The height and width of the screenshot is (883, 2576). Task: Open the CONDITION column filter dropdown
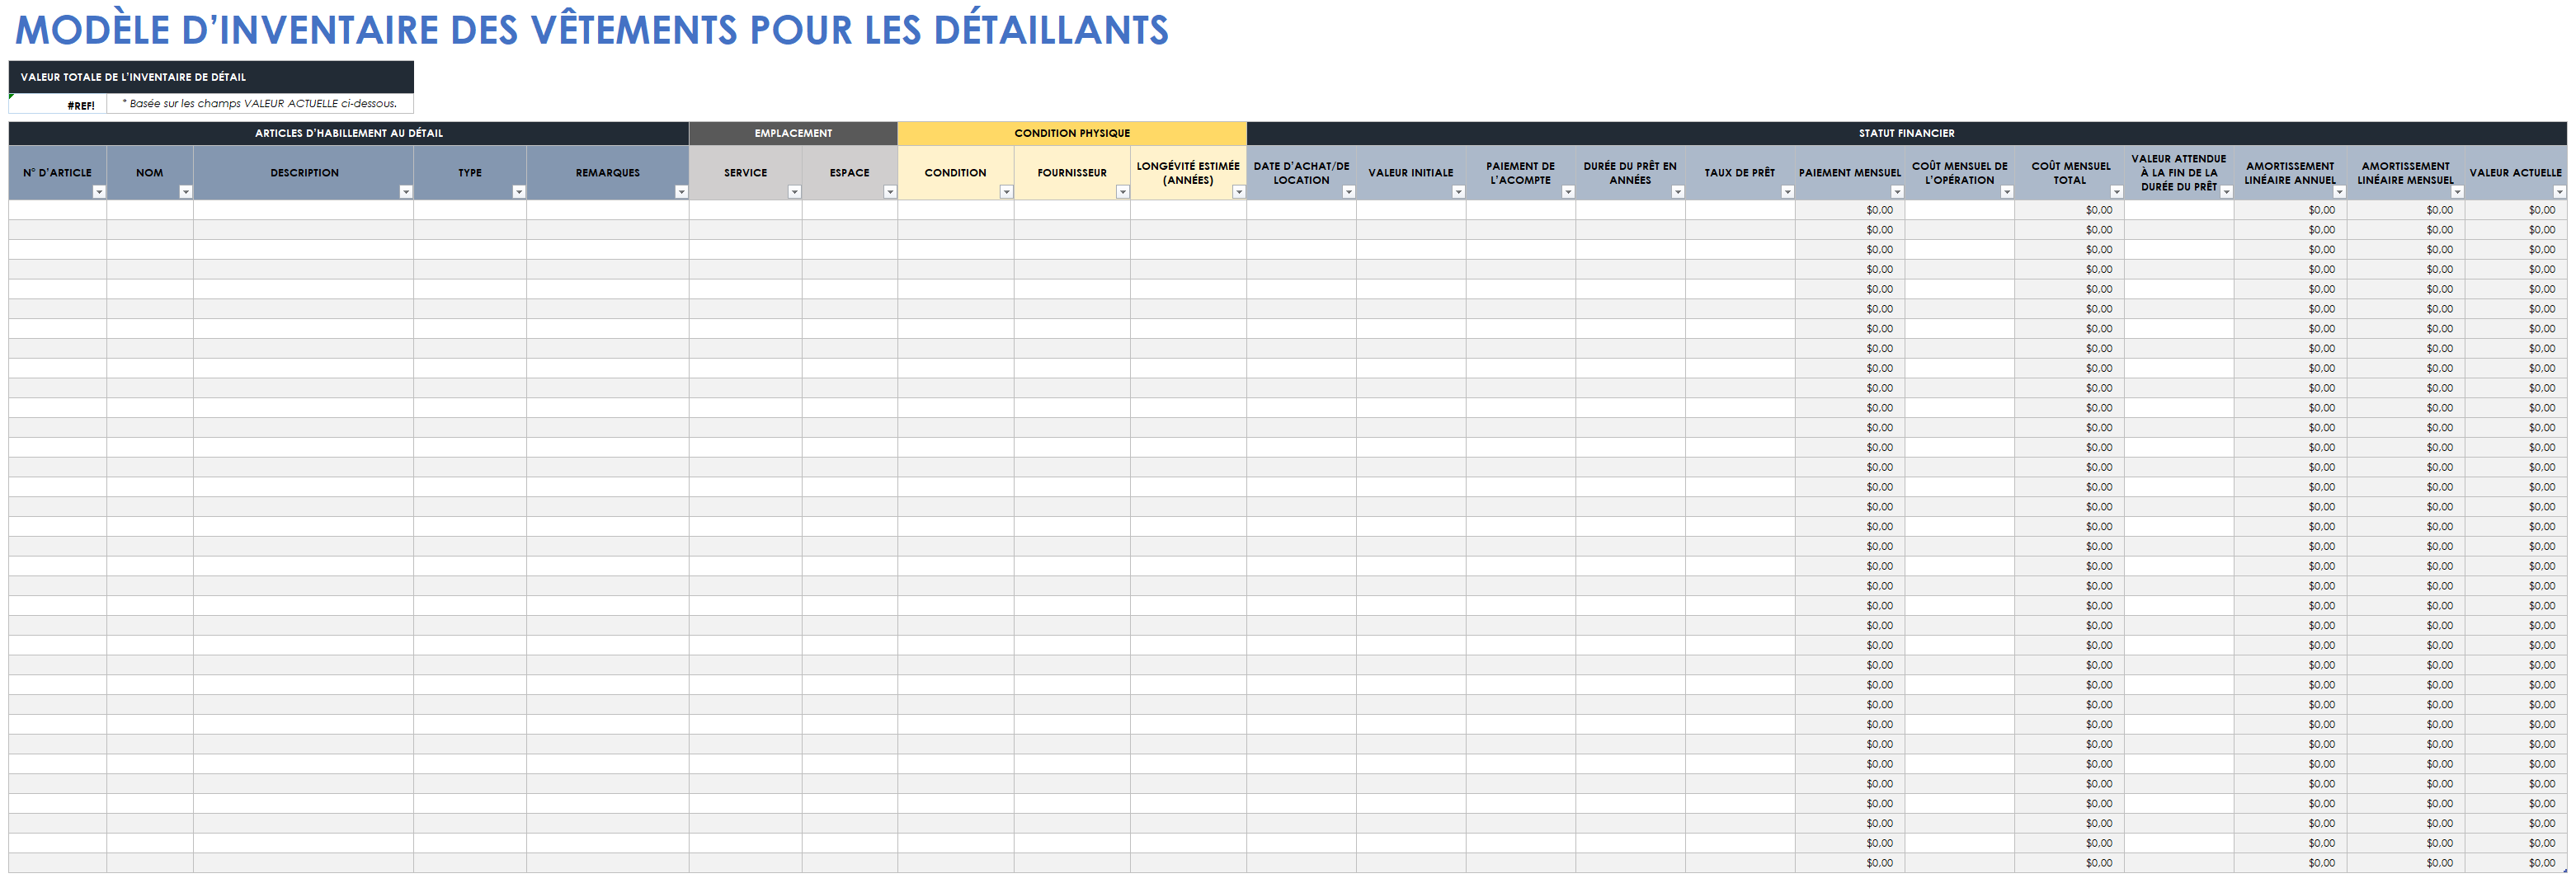click(1006, 192)
